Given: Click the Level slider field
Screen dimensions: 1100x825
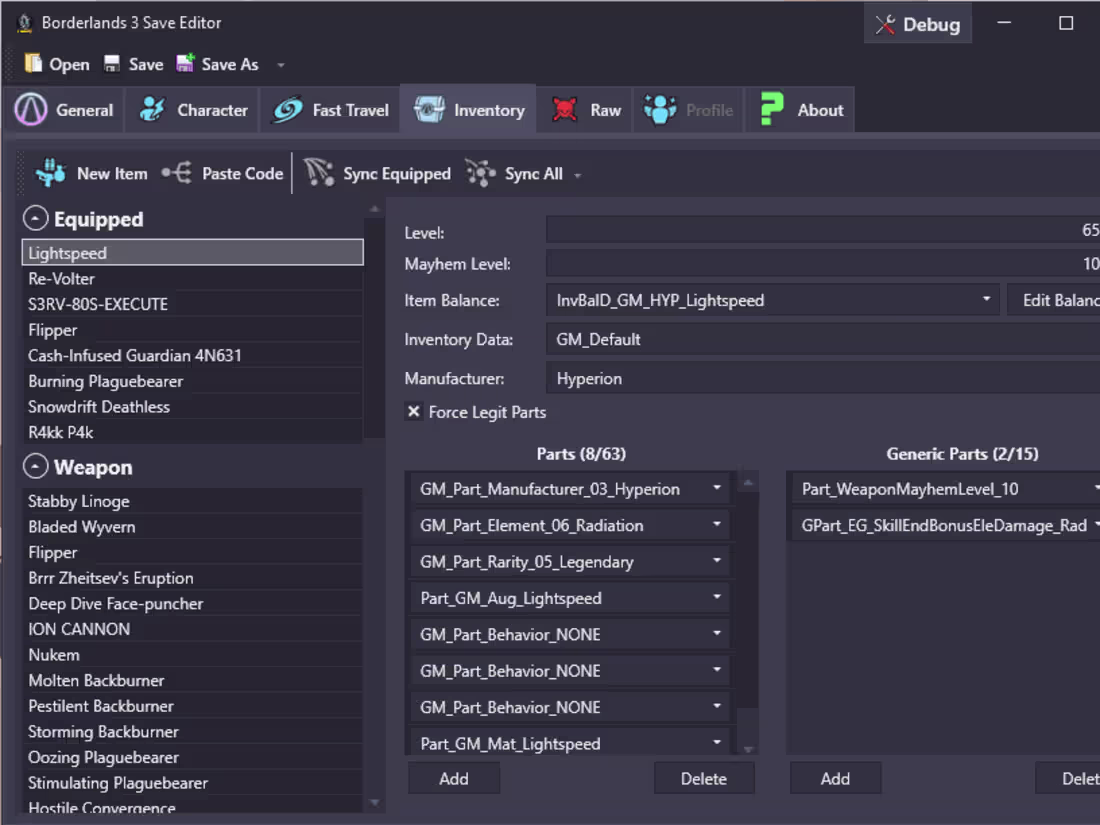Looking at the screenshot, I should pos(820,231).
